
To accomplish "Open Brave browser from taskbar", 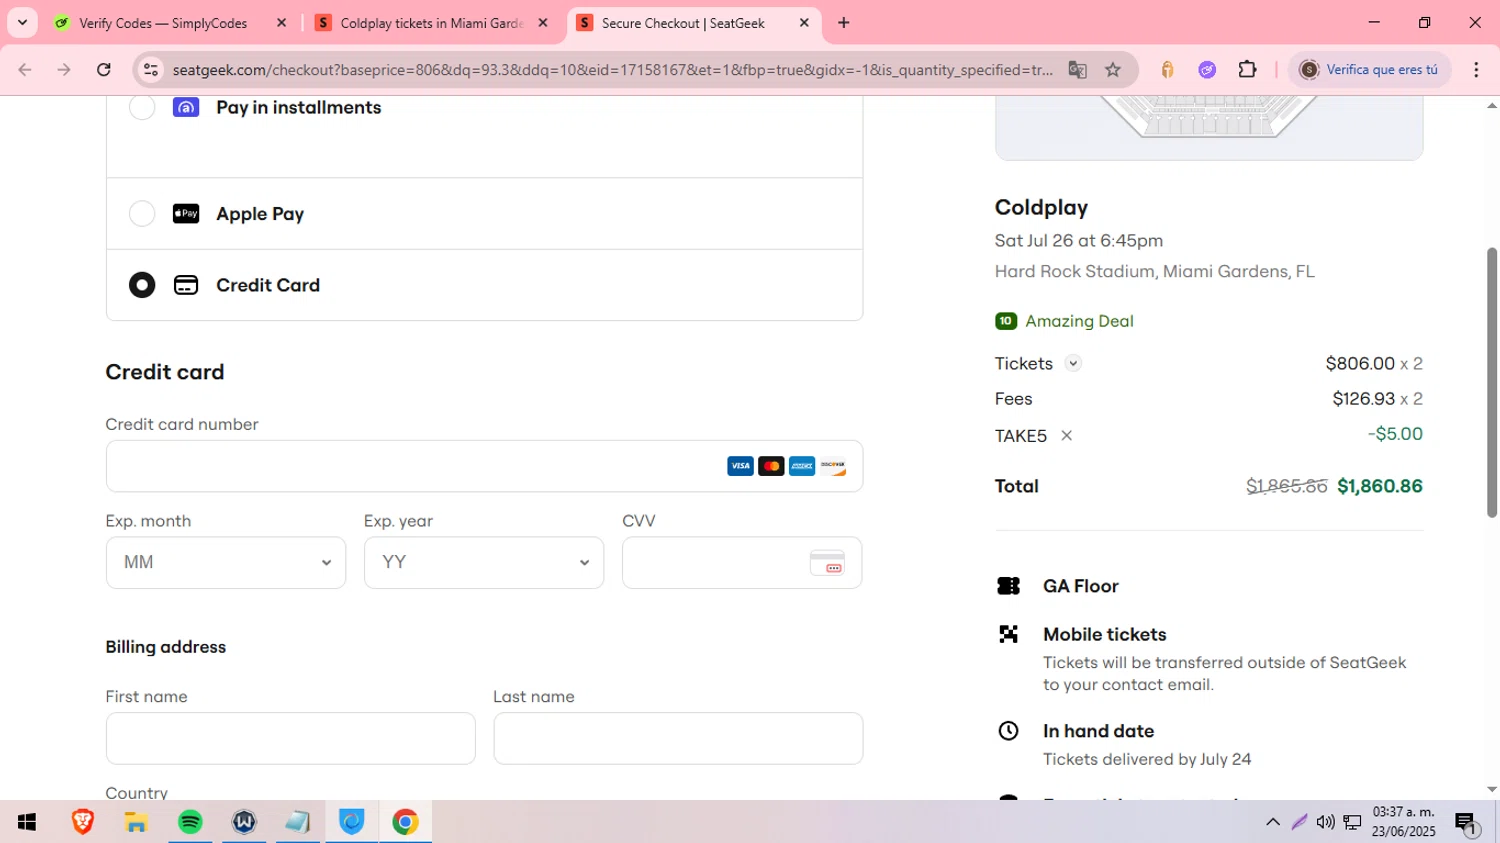I will tap(82, 822).
